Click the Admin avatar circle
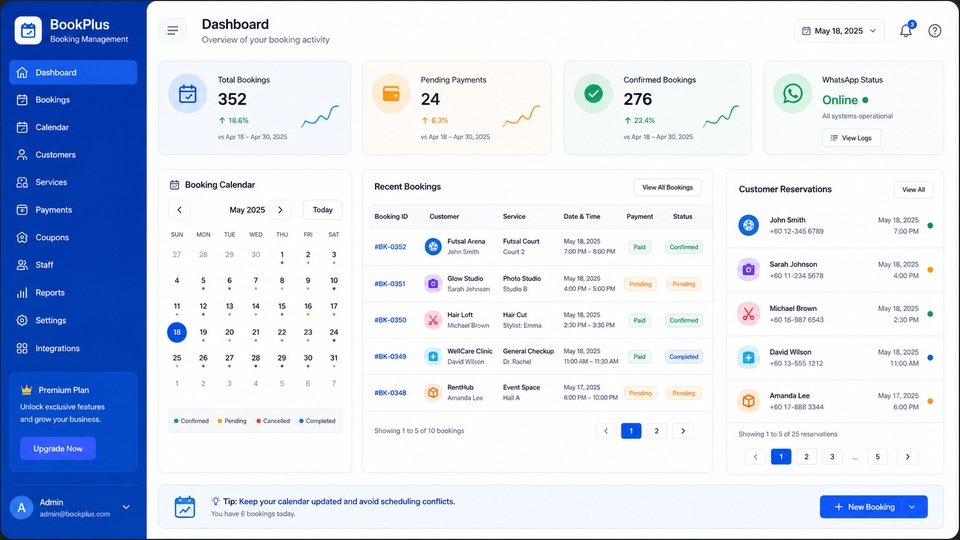960x540 pixels. (x=21, y=508)
